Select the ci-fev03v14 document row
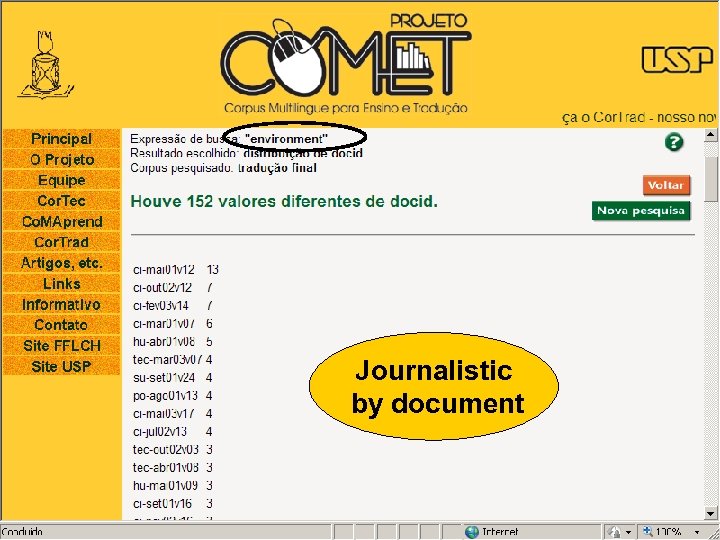This screenshot has width=720, height=540. (x=173, y=306)
